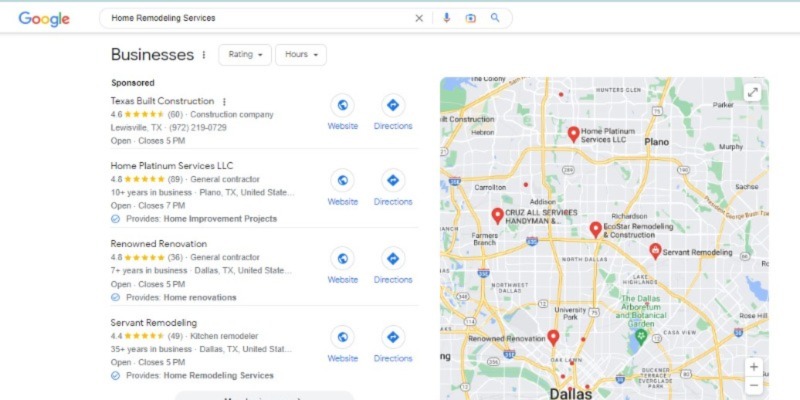Click Website label for Renowned Renovation
Screen dimensions: 800x400
click(342, 280)
